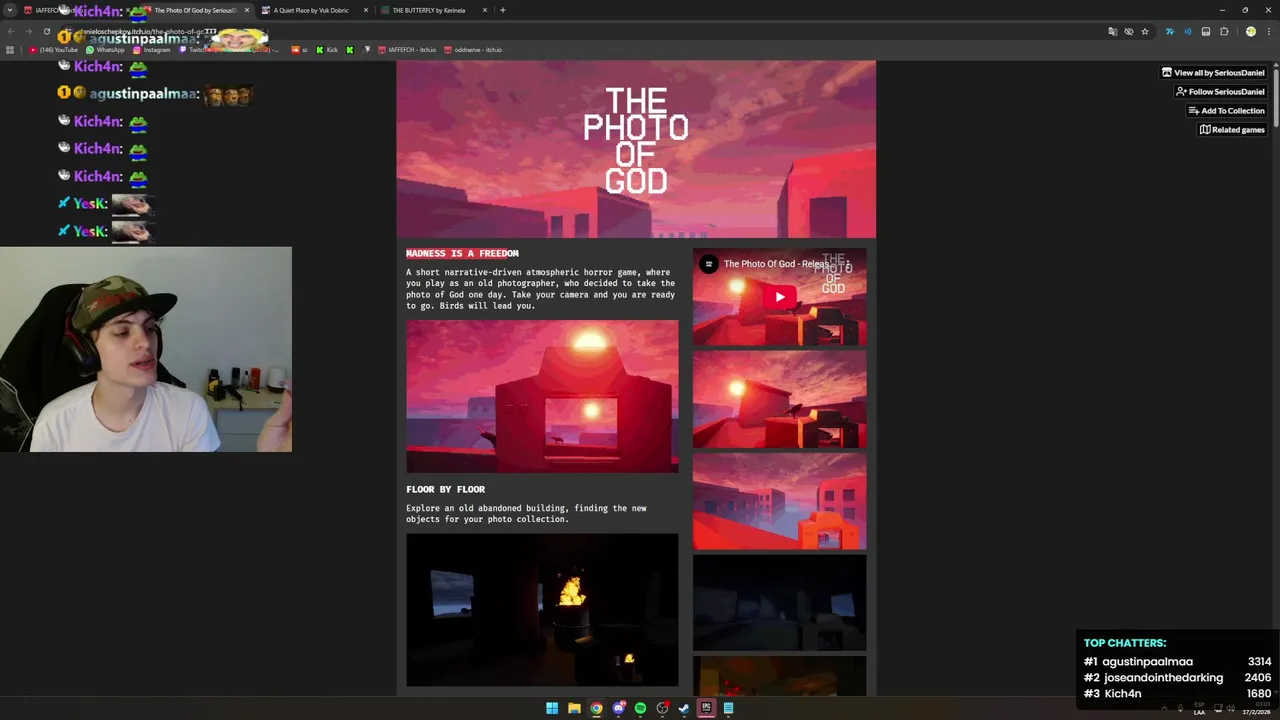Click the Discord taskbar icon
The image size is (1280, 720).
coord(618,708)
